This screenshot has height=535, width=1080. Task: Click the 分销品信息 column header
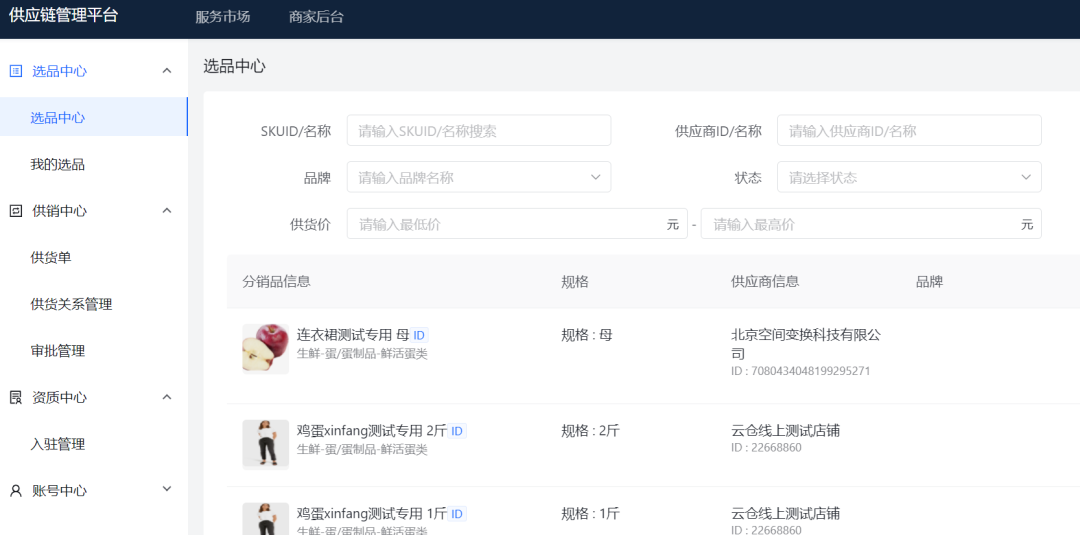click(x=276, y=281)
